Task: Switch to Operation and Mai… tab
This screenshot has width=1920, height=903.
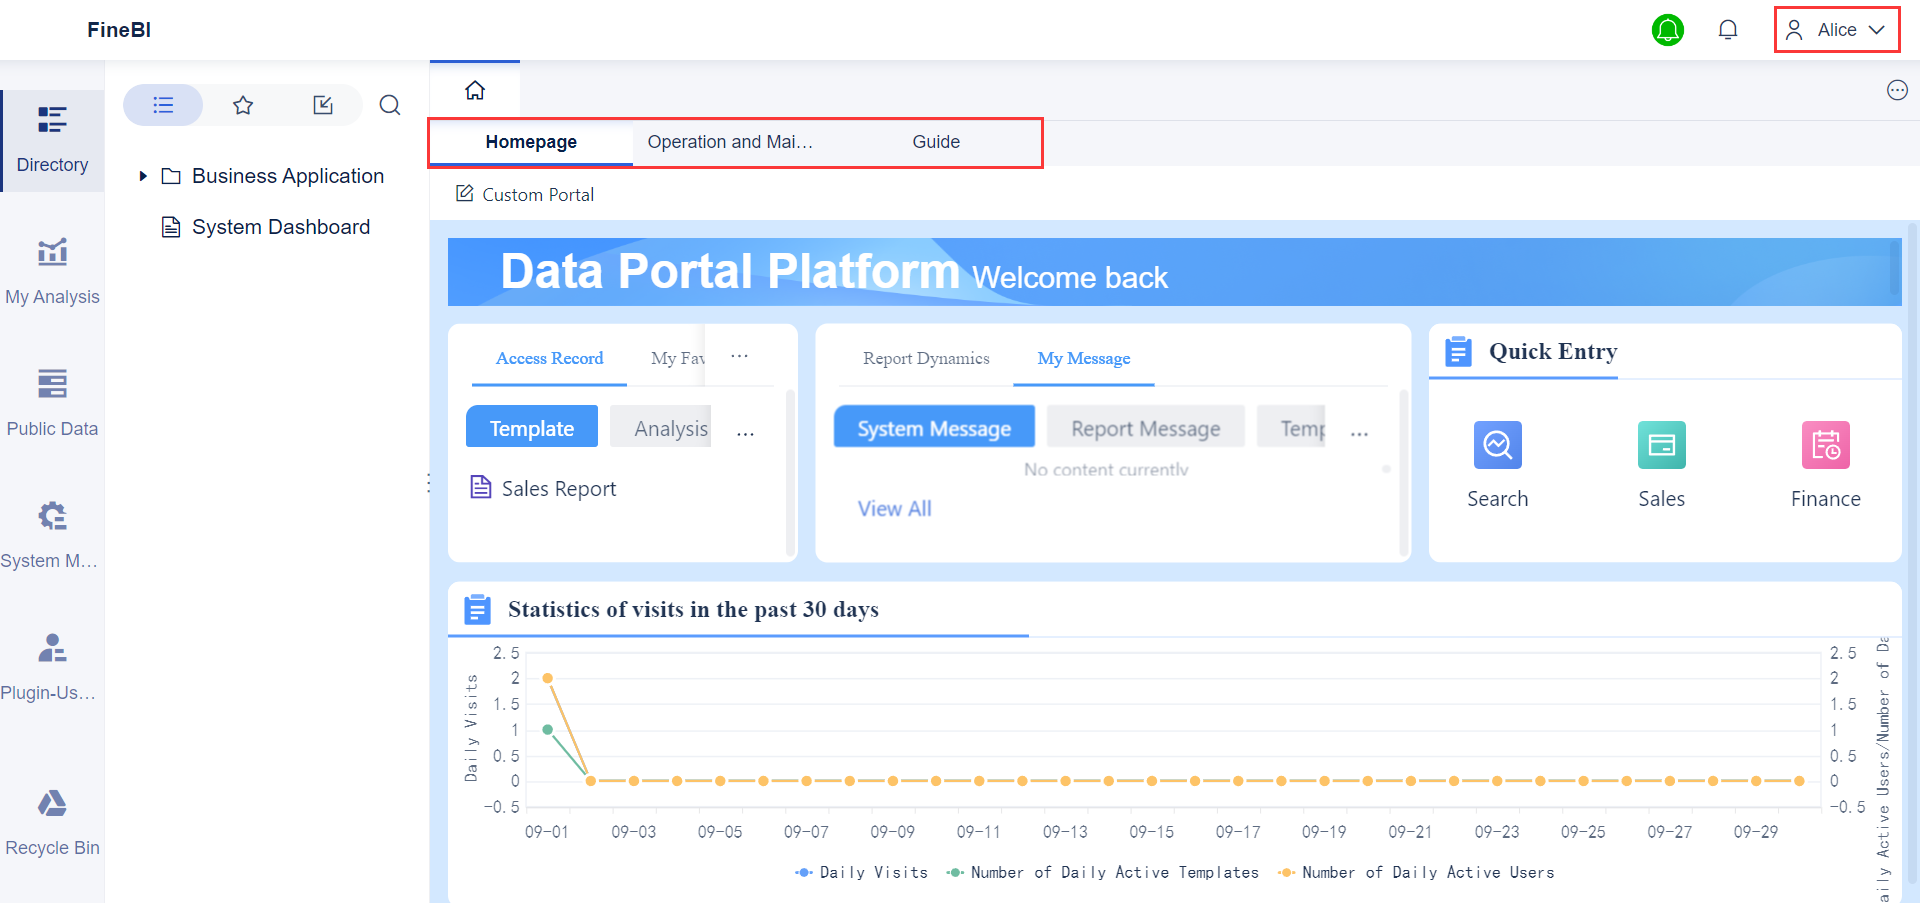Action: [730, 142]
